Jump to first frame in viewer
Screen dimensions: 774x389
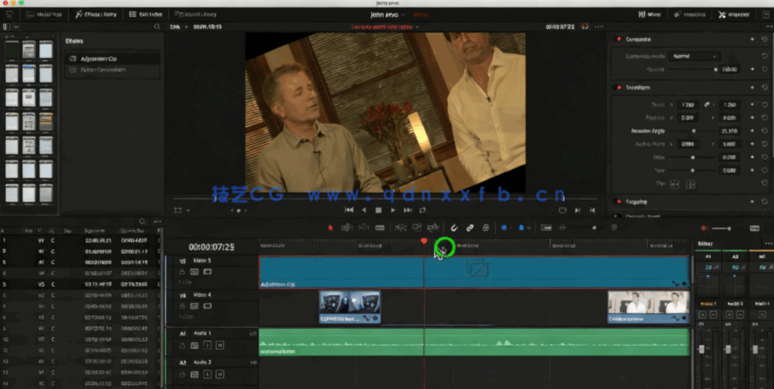349,210
